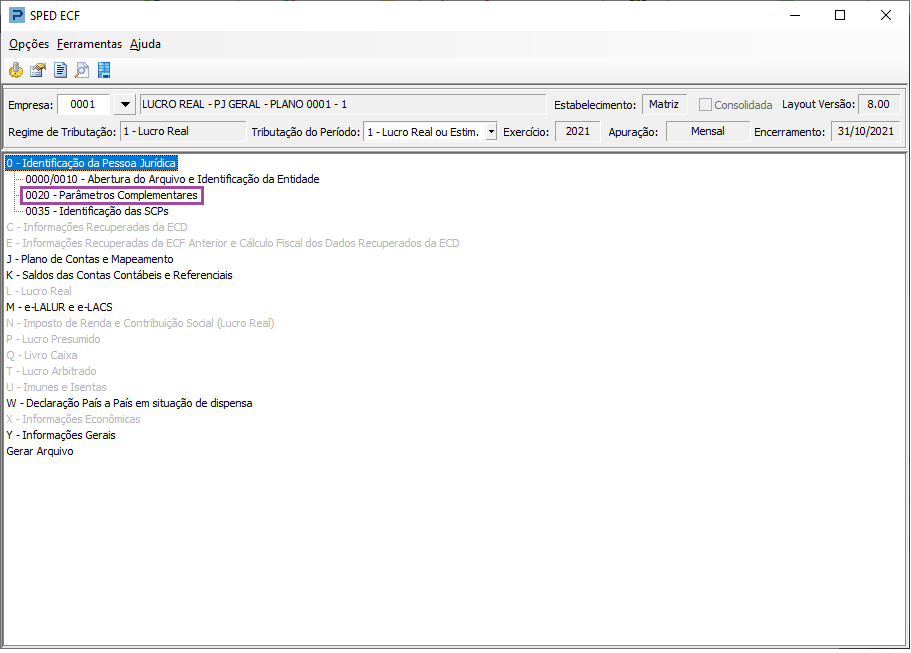Minimize the SPED ECF window

(795, 16)
